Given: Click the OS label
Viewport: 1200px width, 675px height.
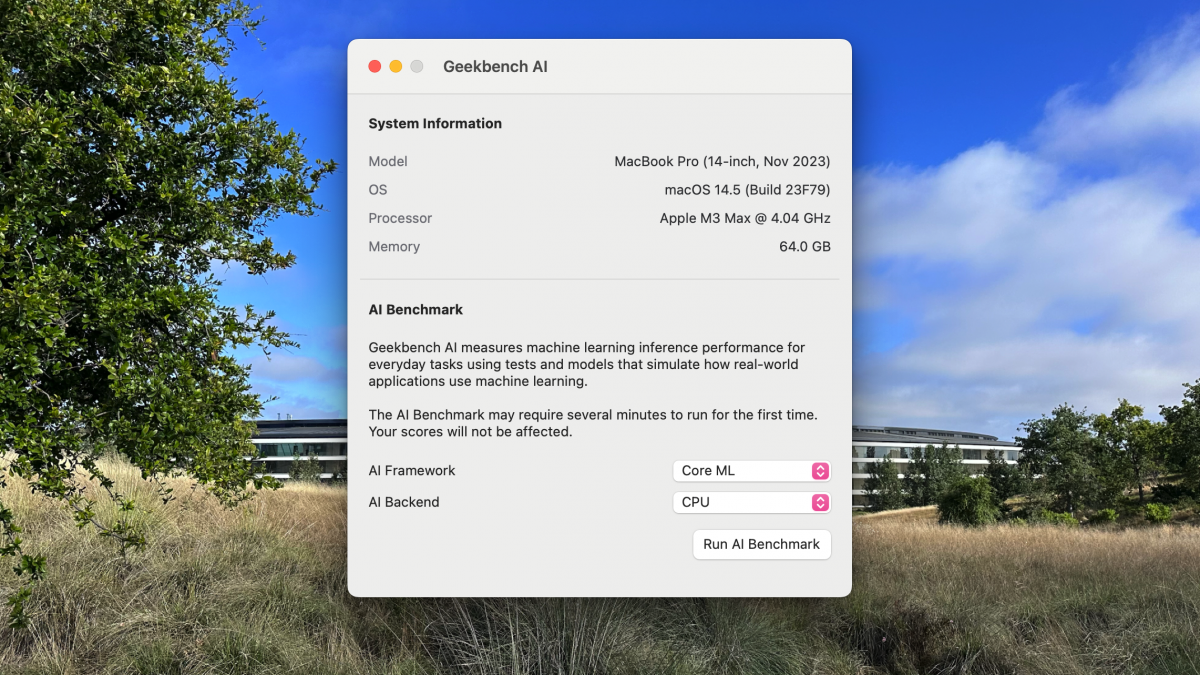Looking at the screenshot, I should pyautogui.click(x=378, y=190).
